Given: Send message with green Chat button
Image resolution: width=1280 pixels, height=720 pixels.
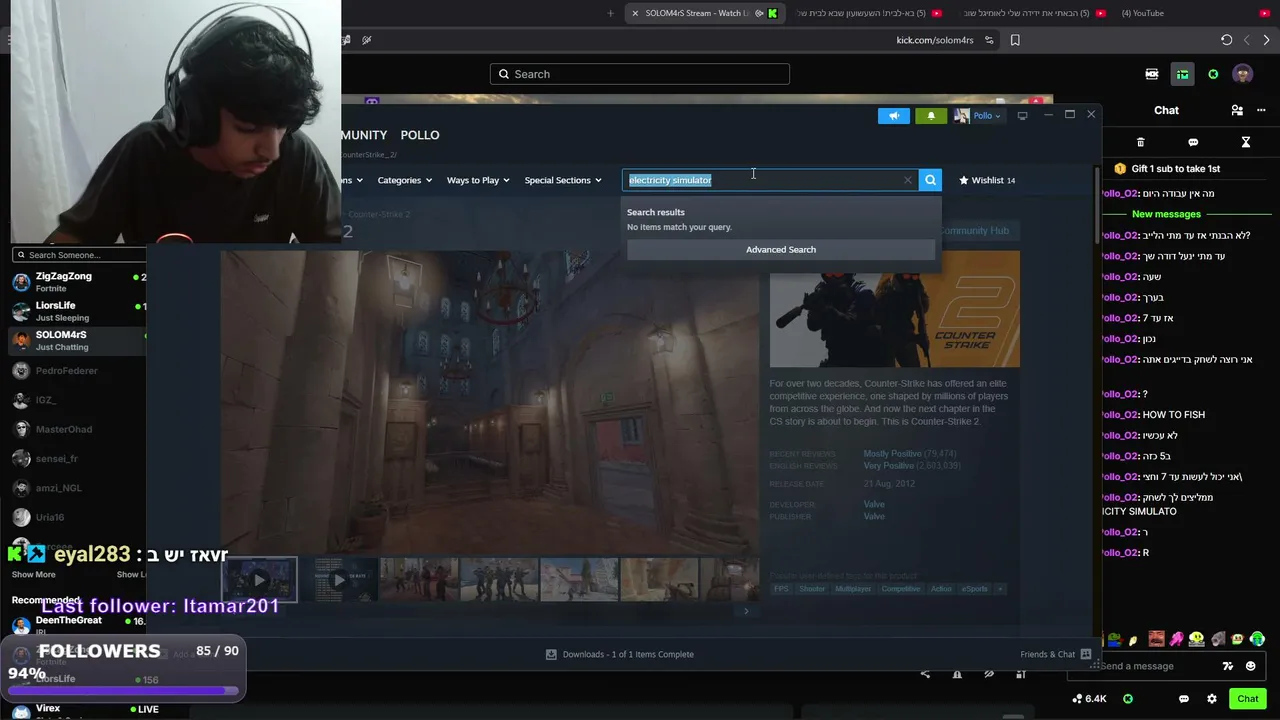Looking at the screenshot, I should click(1248, 699).
